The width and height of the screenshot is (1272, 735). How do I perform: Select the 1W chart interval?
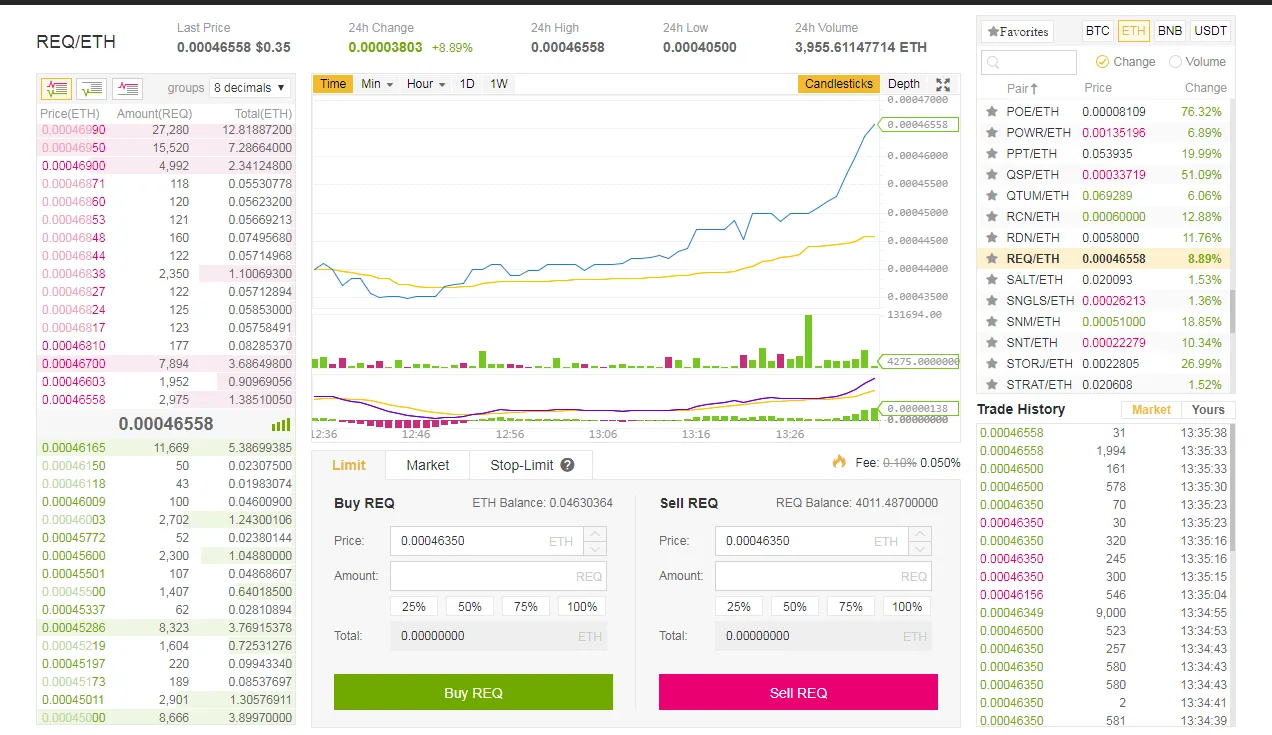pyautogui.click(x=498, y=84)
